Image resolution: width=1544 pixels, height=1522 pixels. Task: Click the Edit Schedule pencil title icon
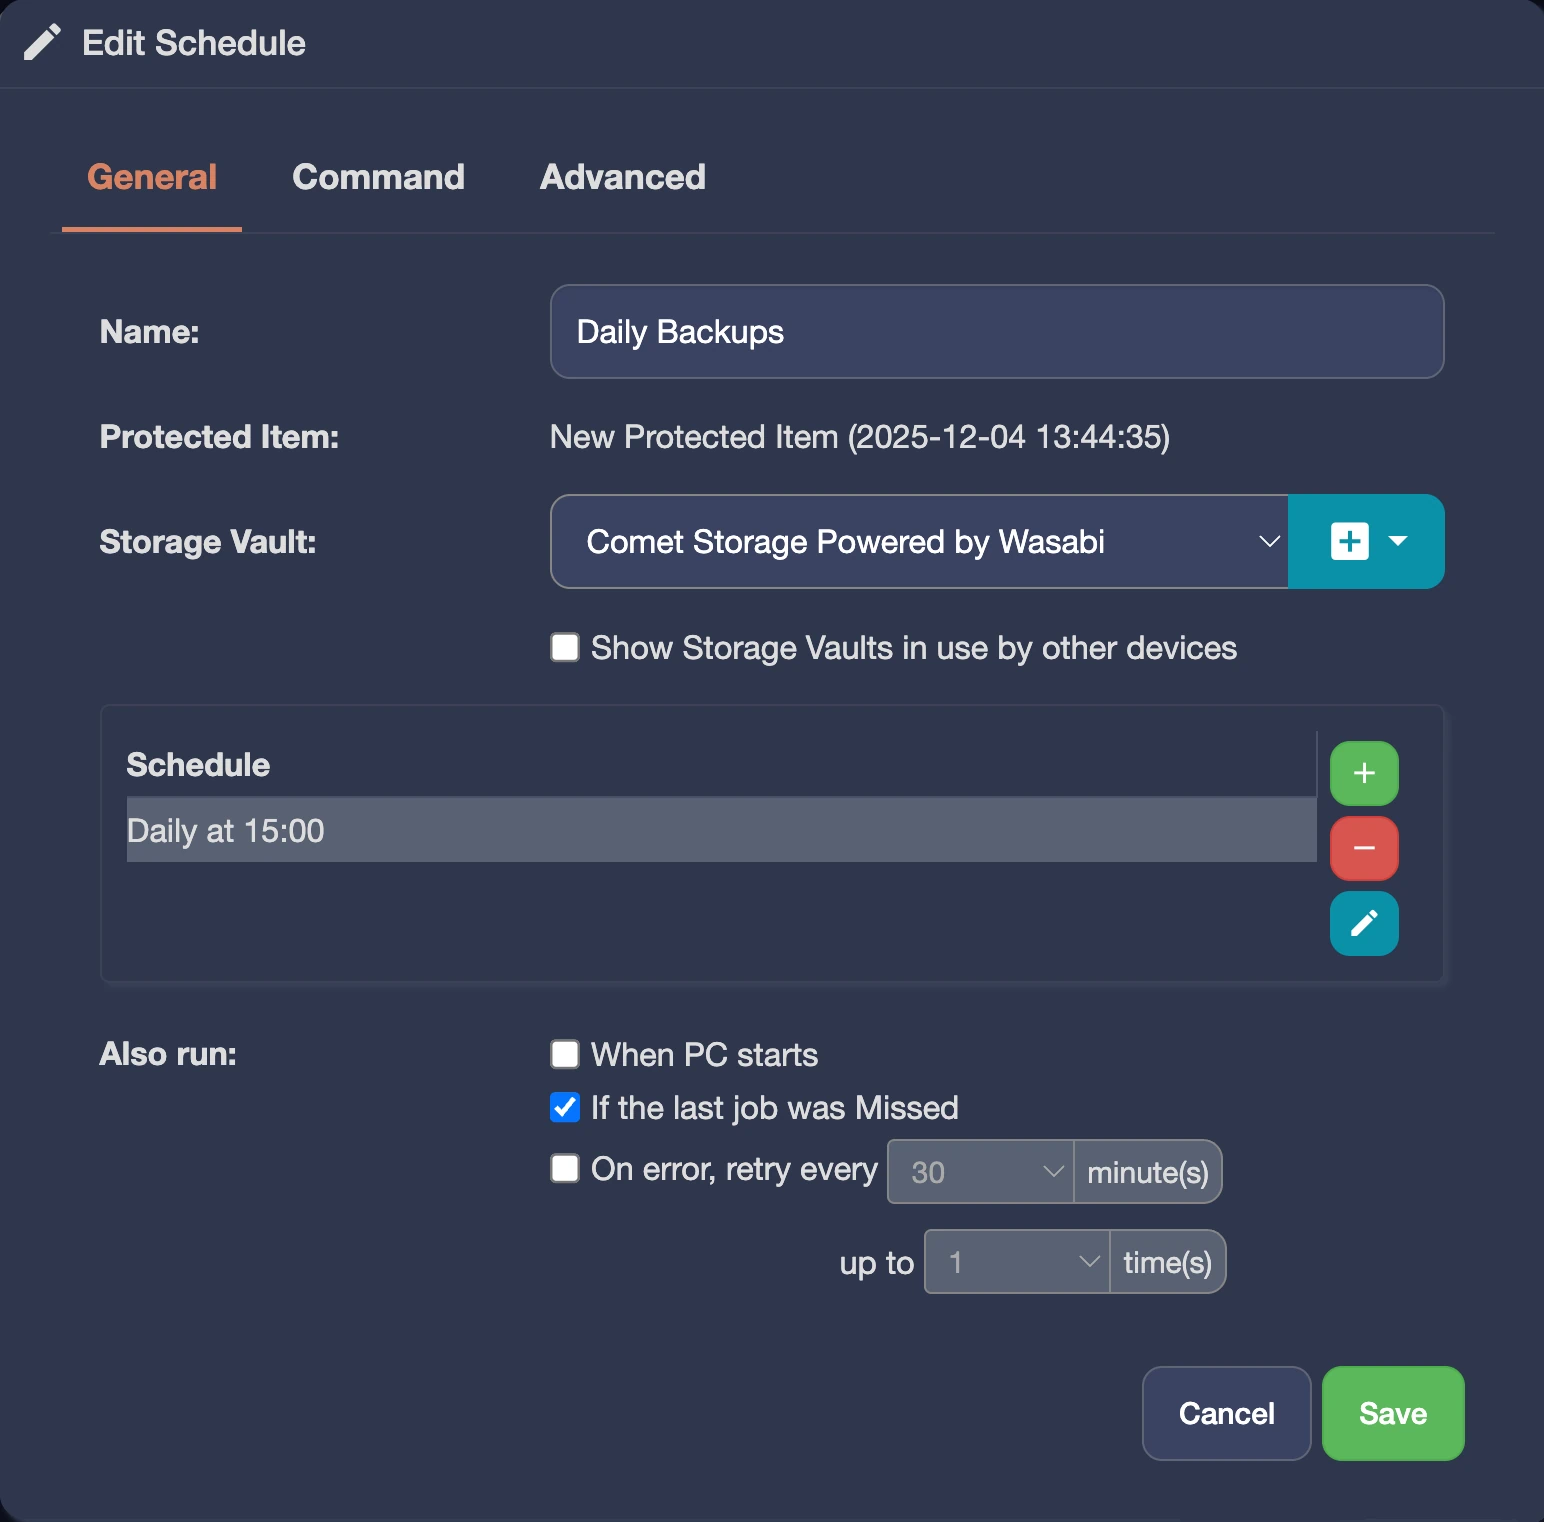pyautogui.click(x=42, y=43)
